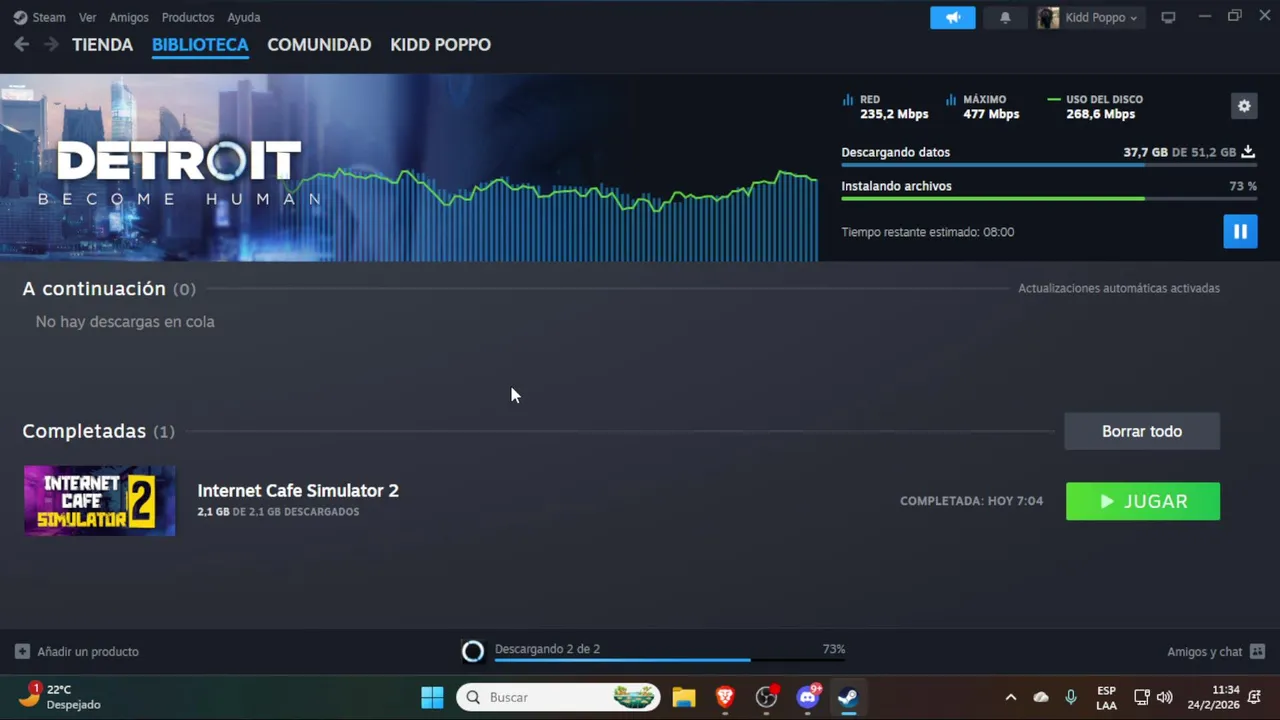
Task: Click the Internet Cafe Simulator 2 title
Action: [x=298, y=490]
